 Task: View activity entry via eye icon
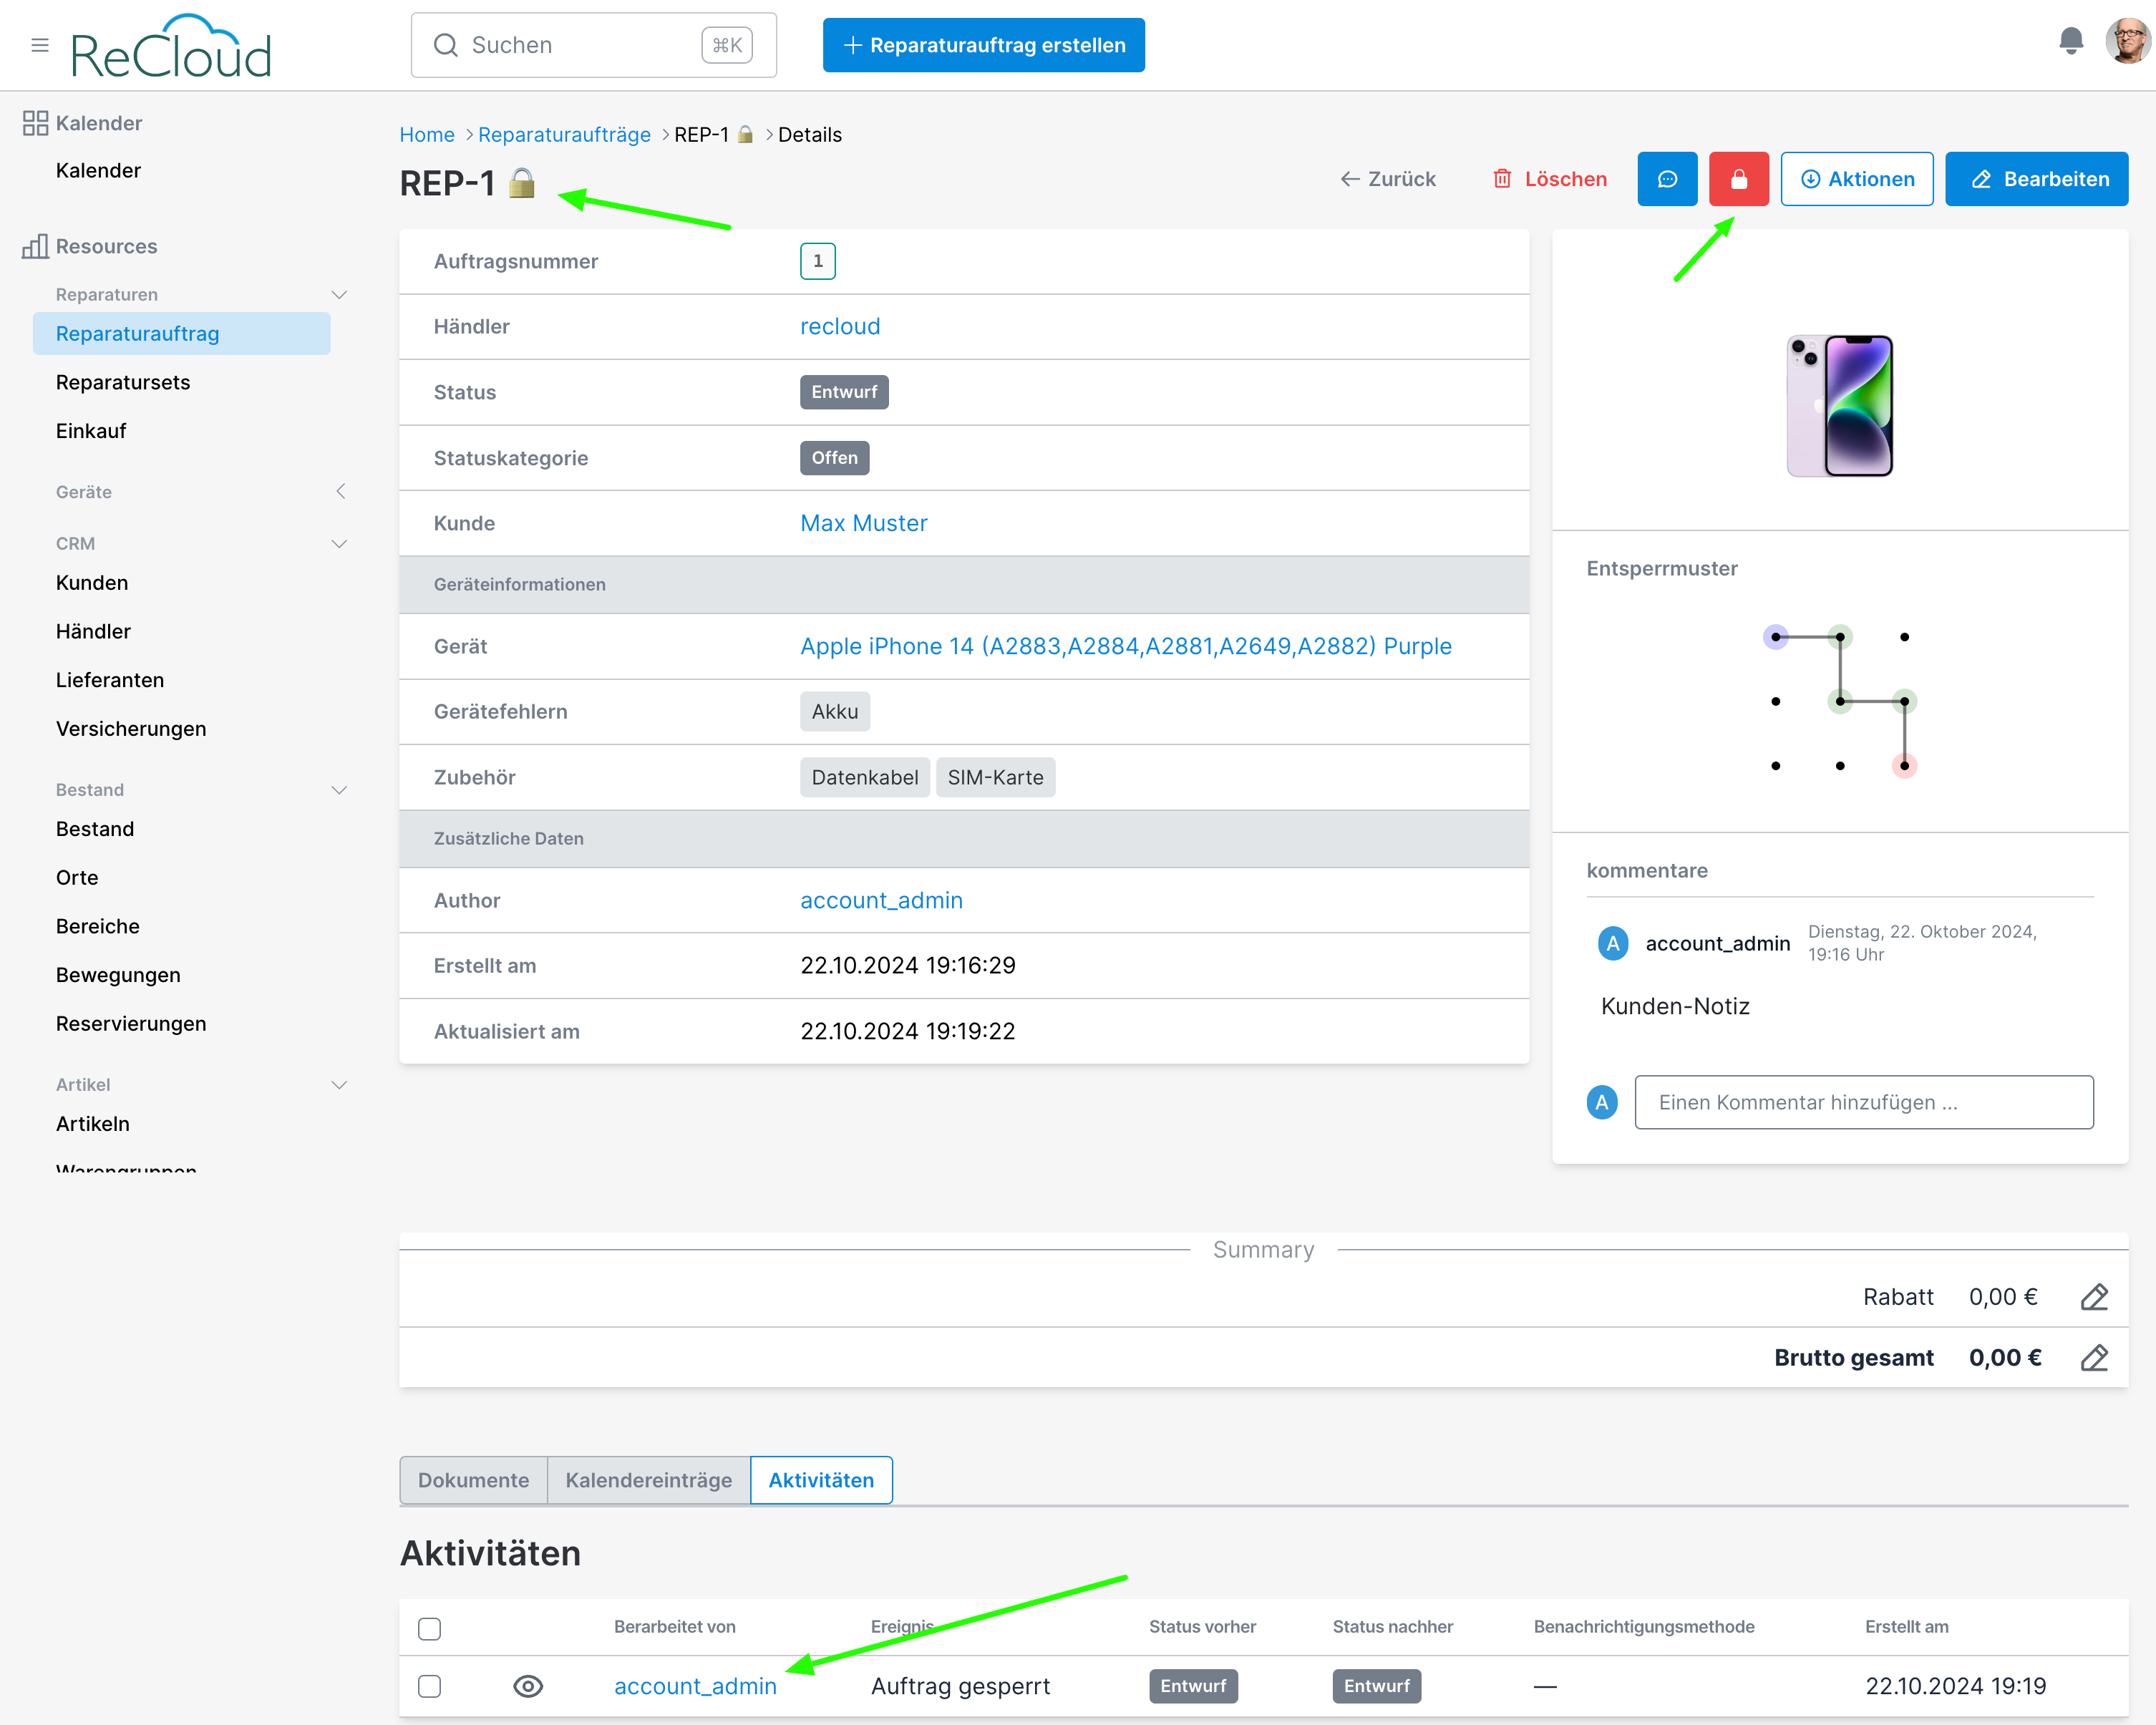pyautogui.click(x=528, y=1686)
